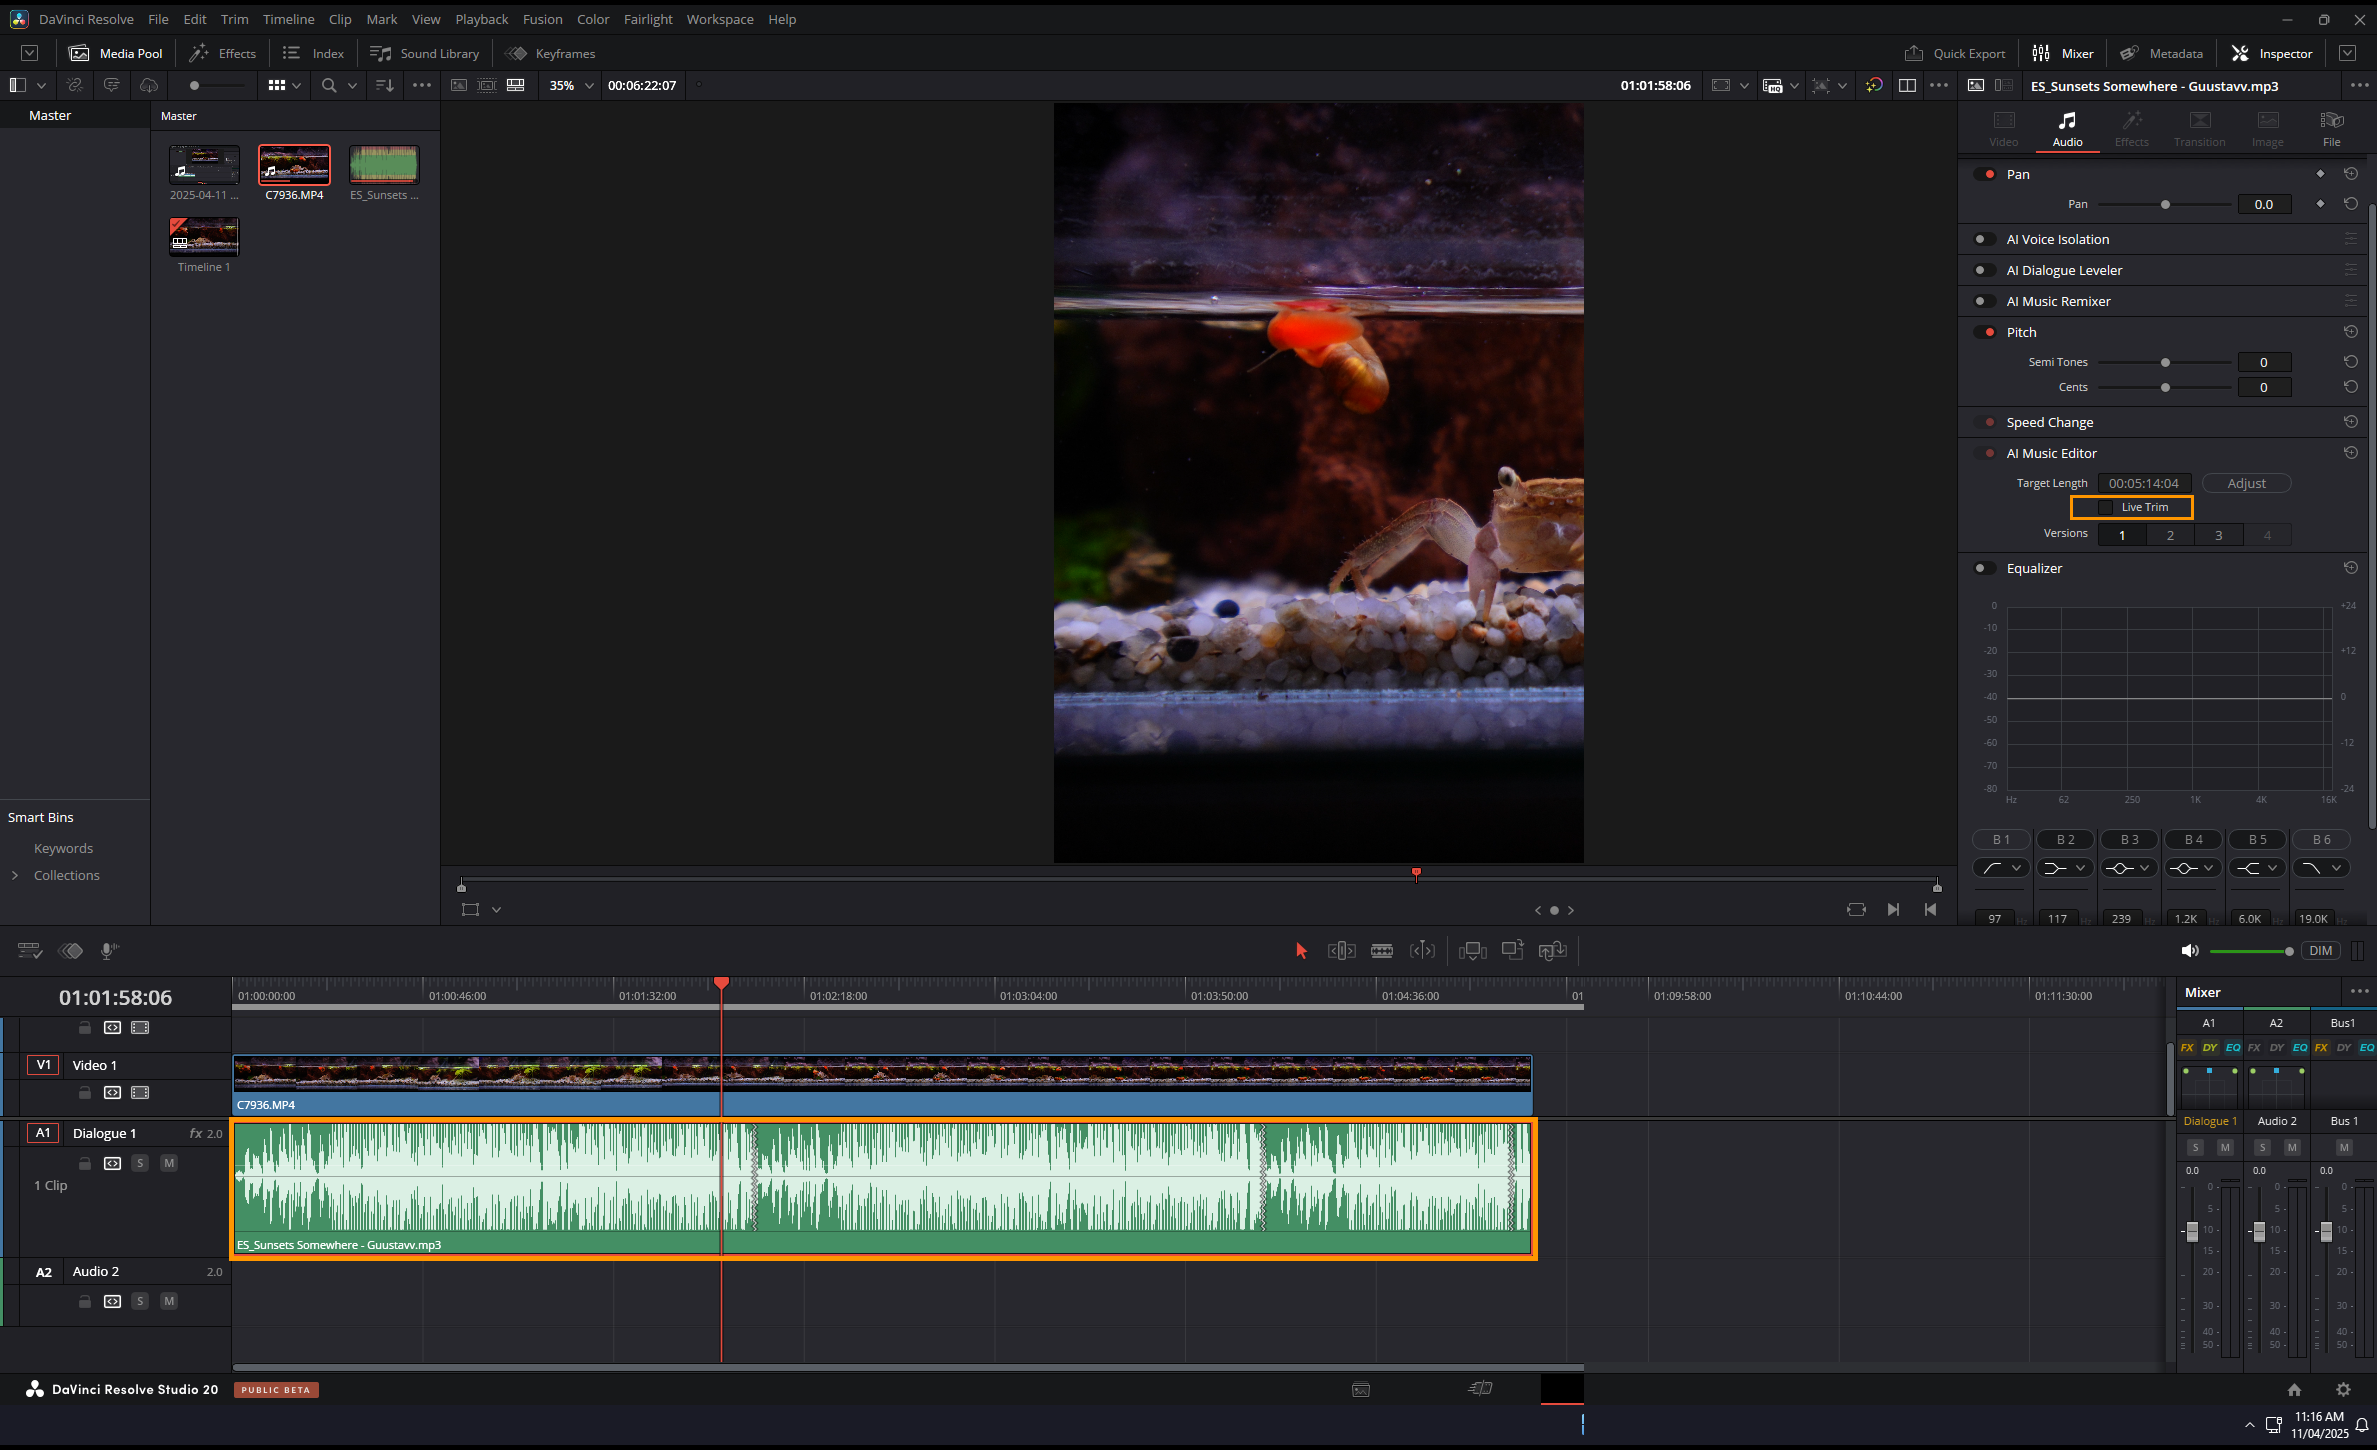The image size is (2377, 1450).
Task: Add keyframe for Pan value
Action: pos(2320,204)
